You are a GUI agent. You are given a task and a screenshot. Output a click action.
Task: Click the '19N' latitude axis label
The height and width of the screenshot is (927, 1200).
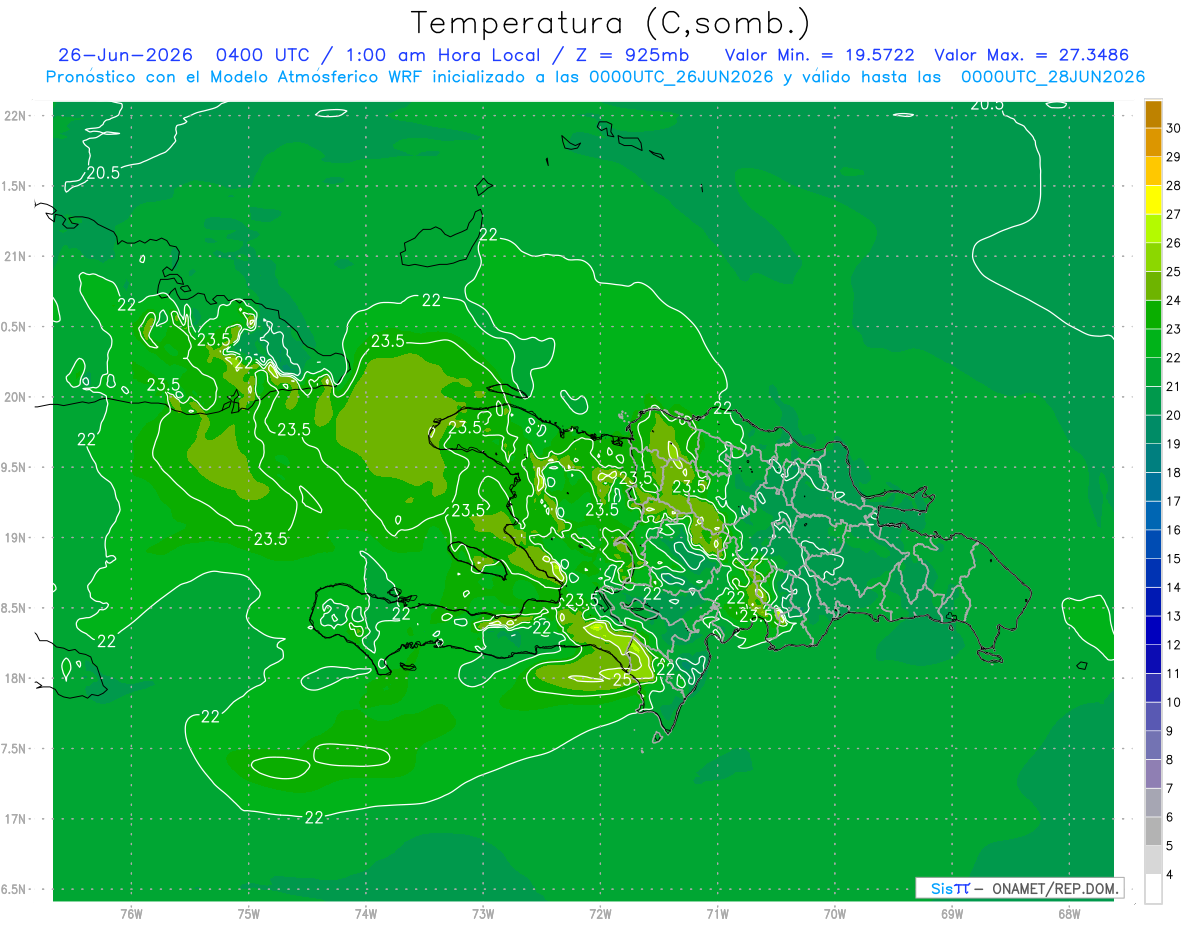click(16, 538)
